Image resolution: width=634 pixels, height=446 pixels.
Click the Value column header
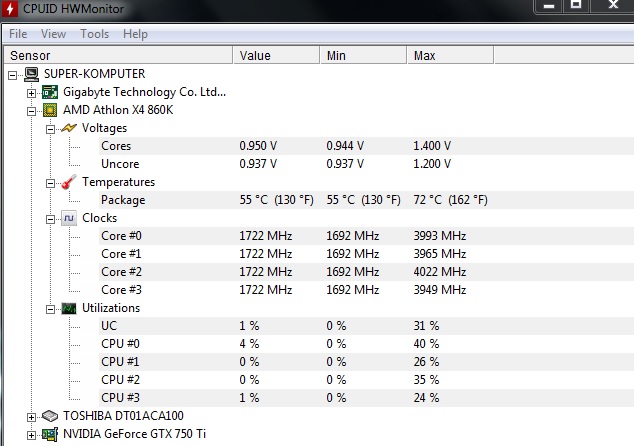click(276, 55)
